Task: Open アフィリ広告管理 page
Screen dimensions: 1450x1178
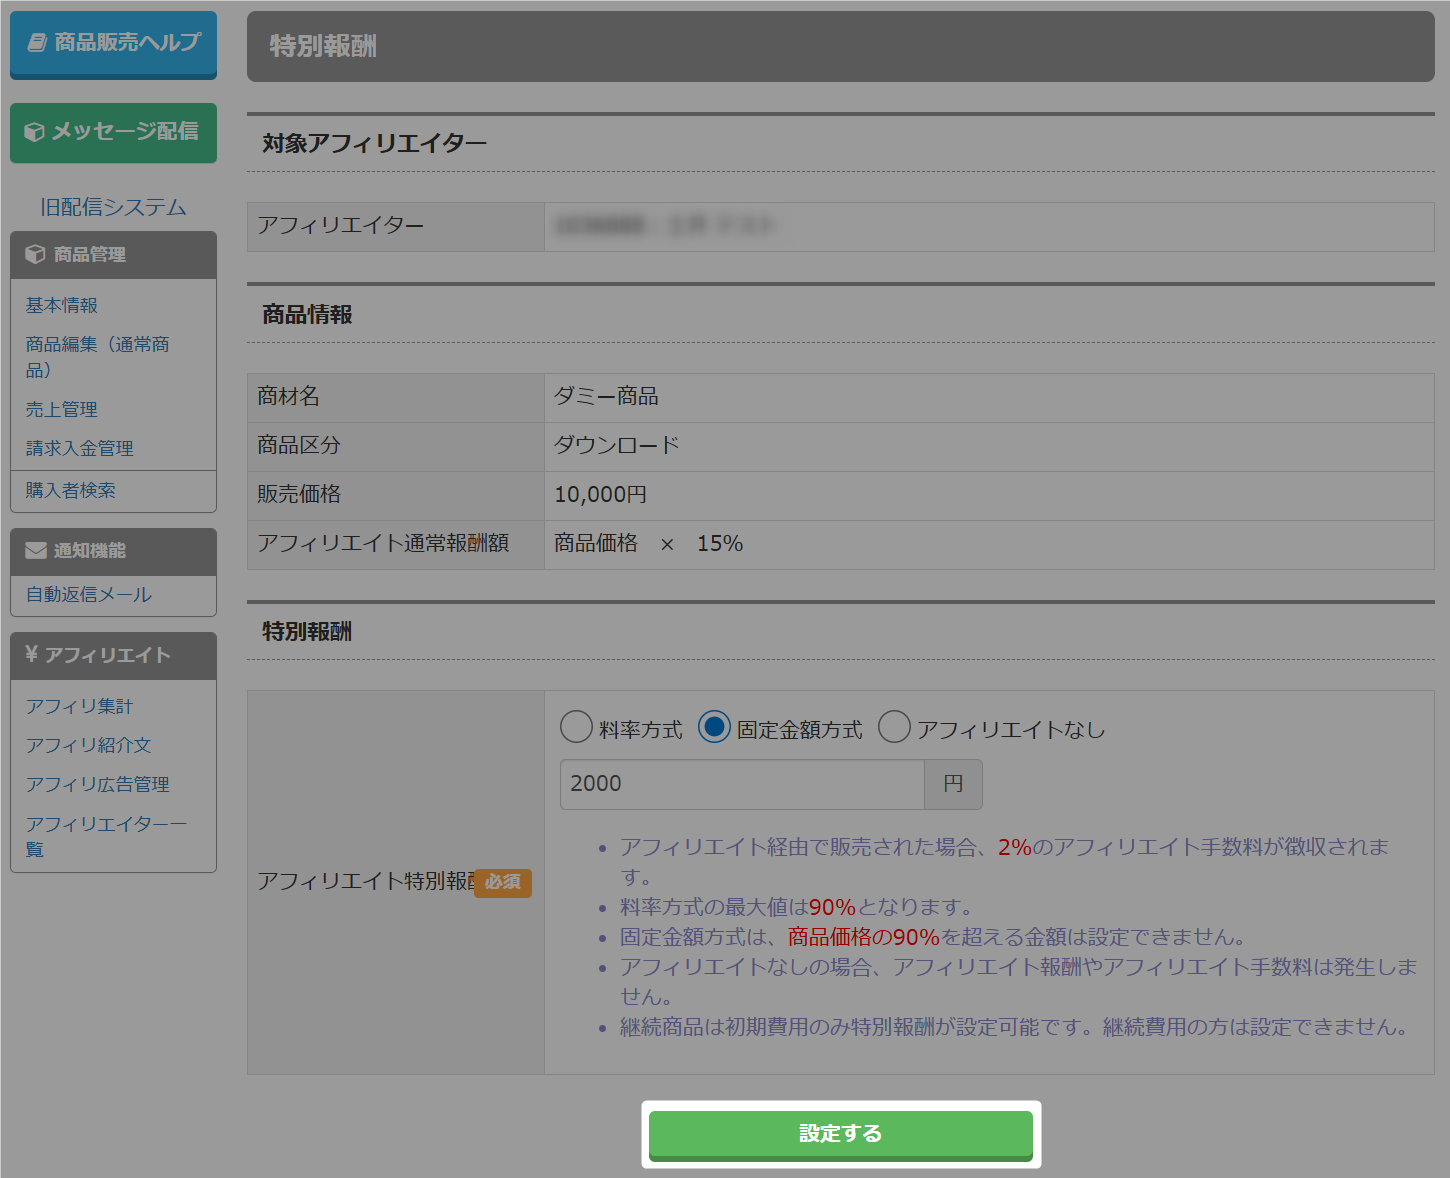Action: (x=98, y=784)
